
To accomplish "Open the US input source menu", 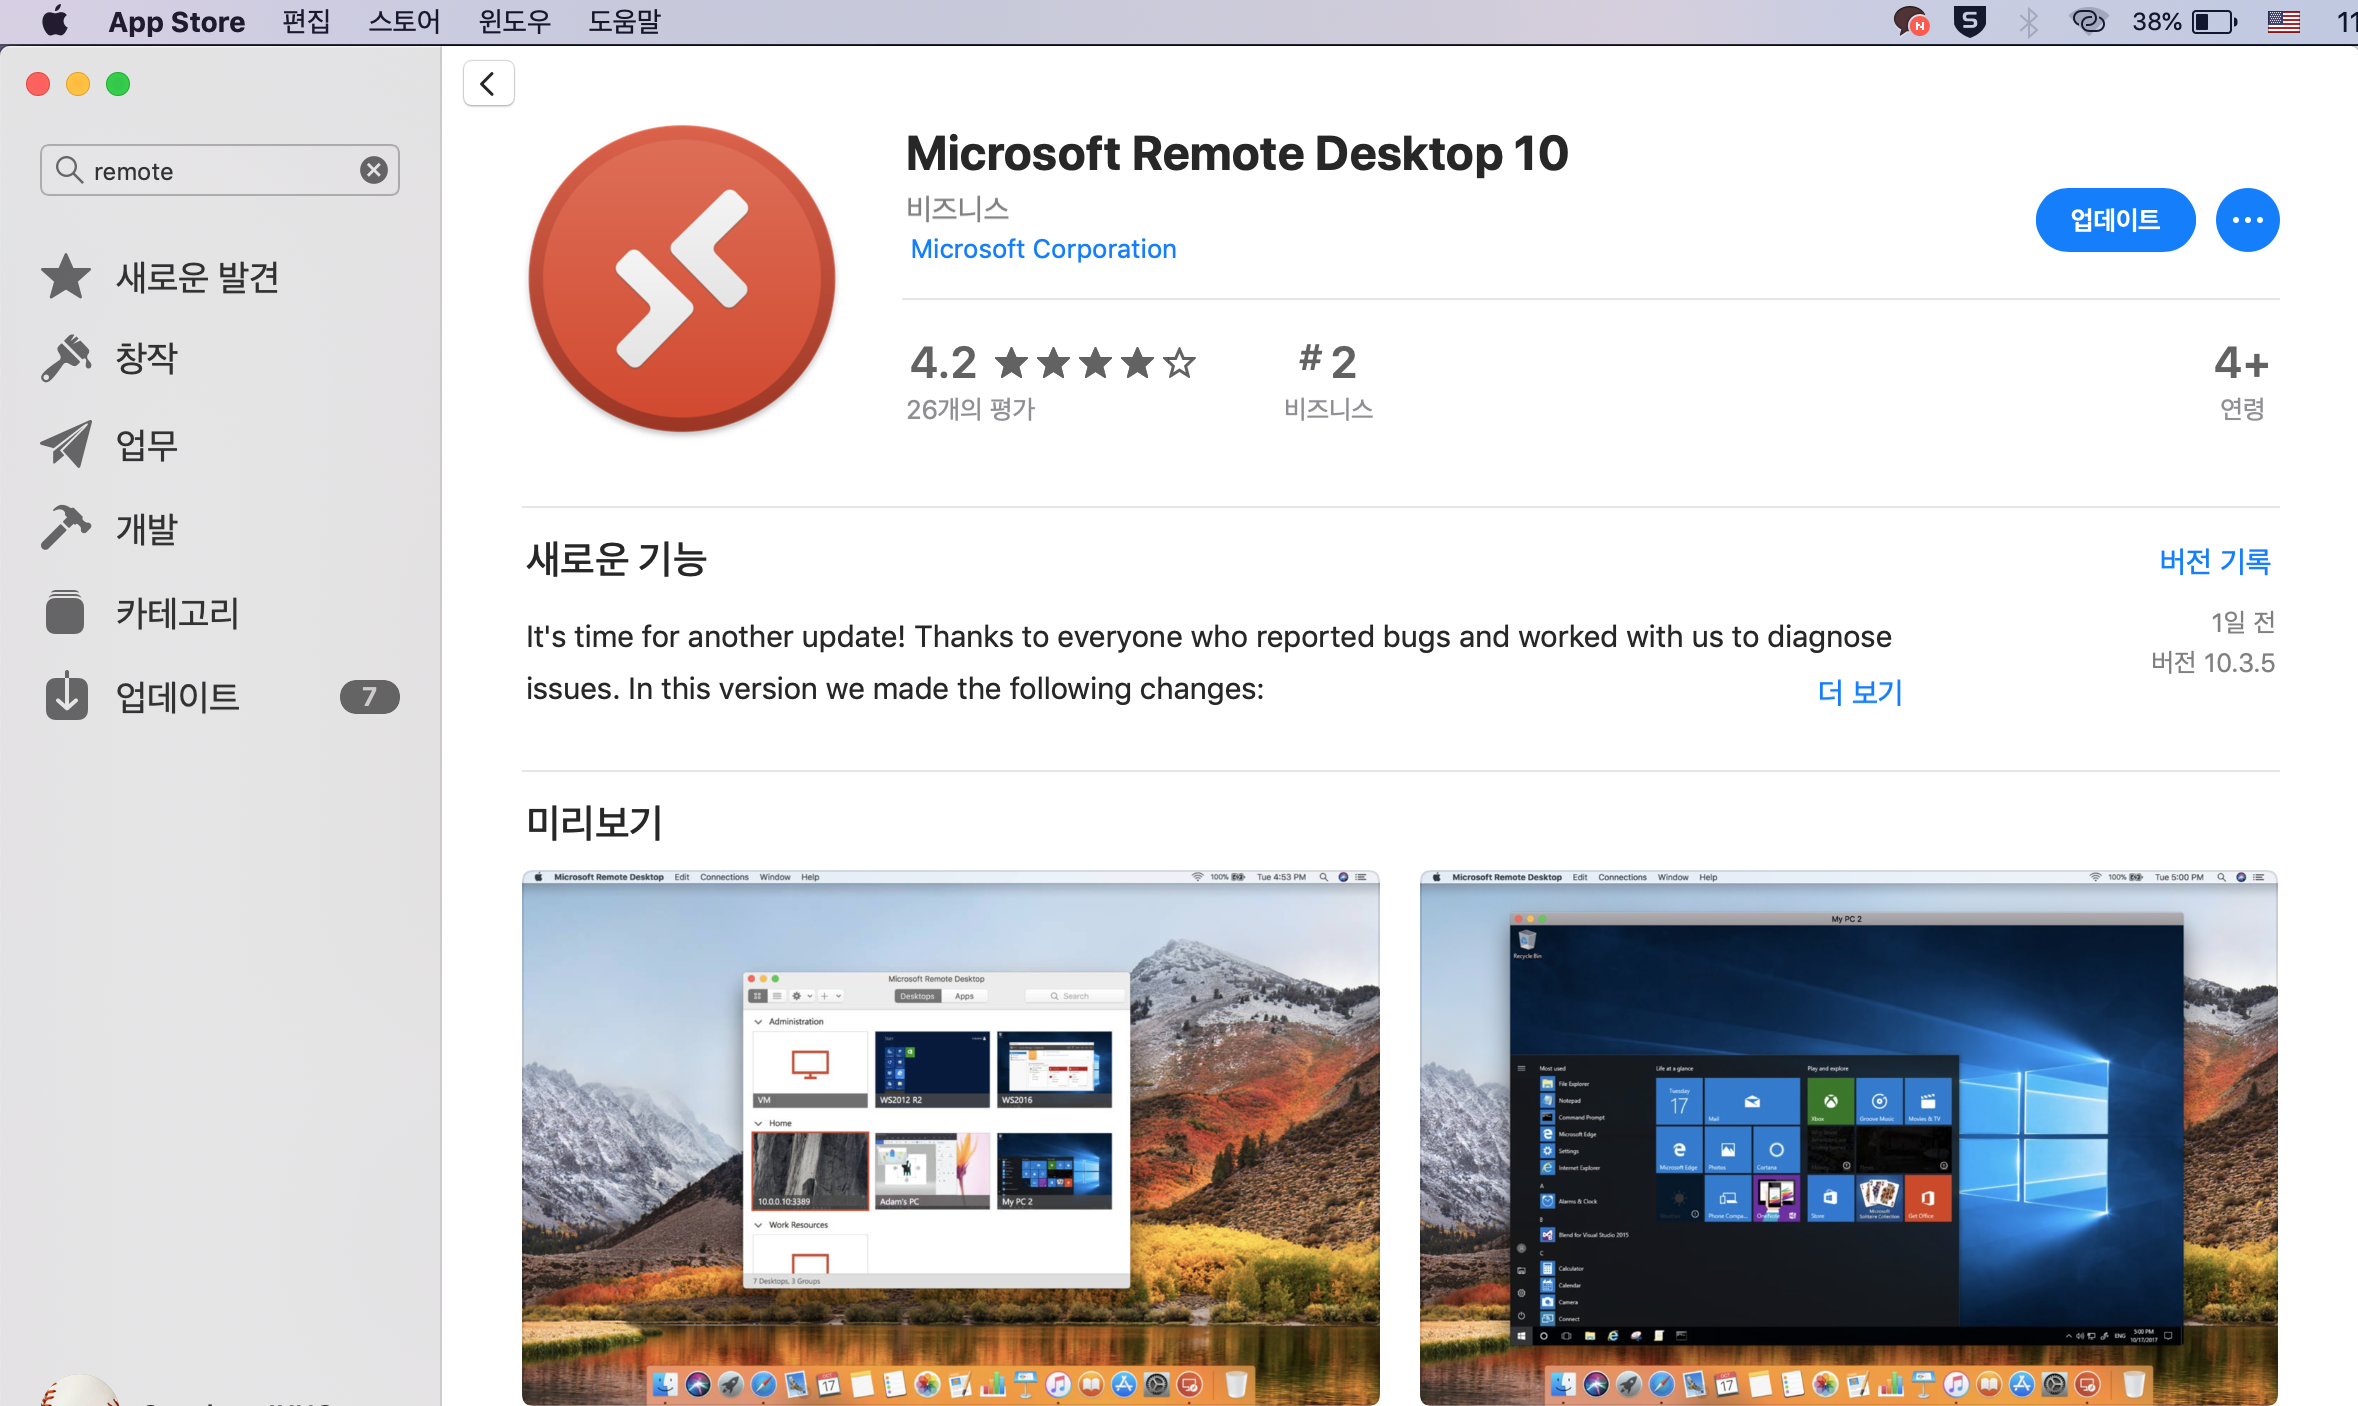I will coord(2283,22).
